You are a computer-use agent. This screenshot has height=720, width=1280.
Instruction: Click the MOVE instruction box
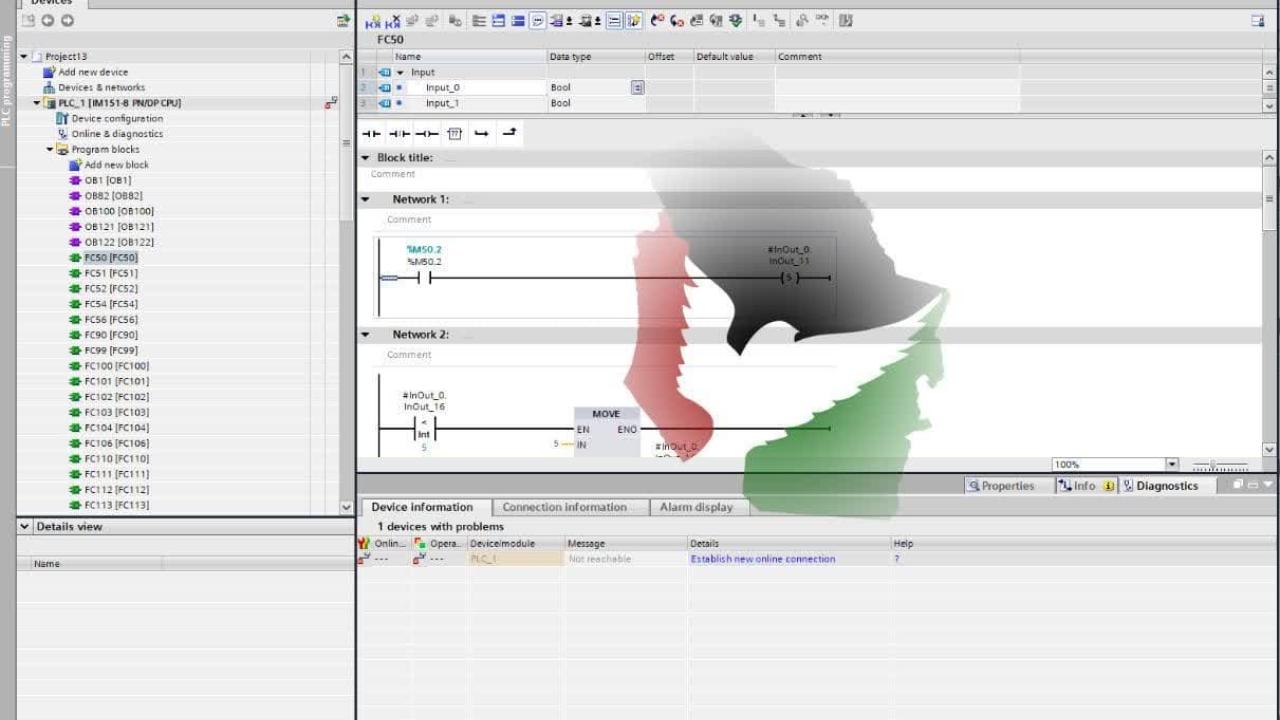point(606,430)
